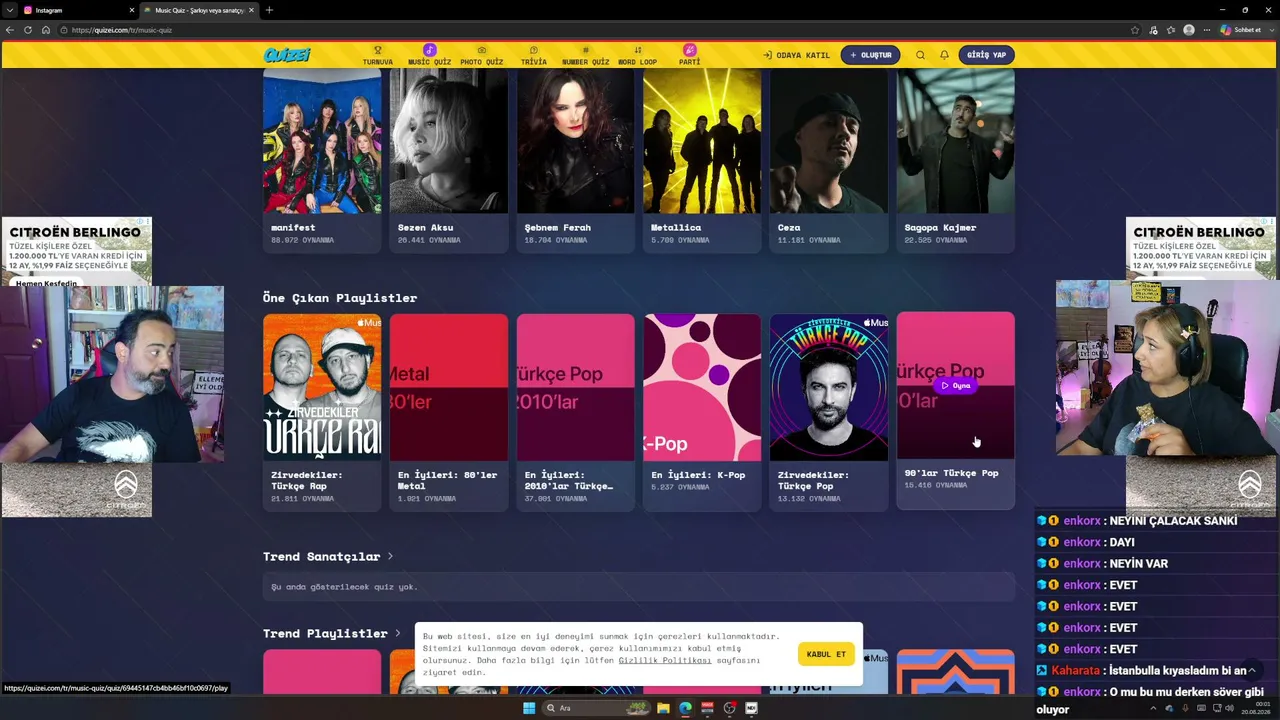1280x720 pixels.
Task: Open Microsoft Edge from the taskbar
Action: 685,708
